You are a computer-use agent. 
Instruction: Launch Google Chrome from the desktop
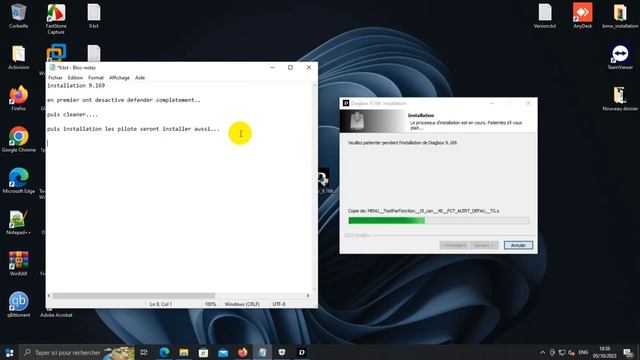coord(18,139)
